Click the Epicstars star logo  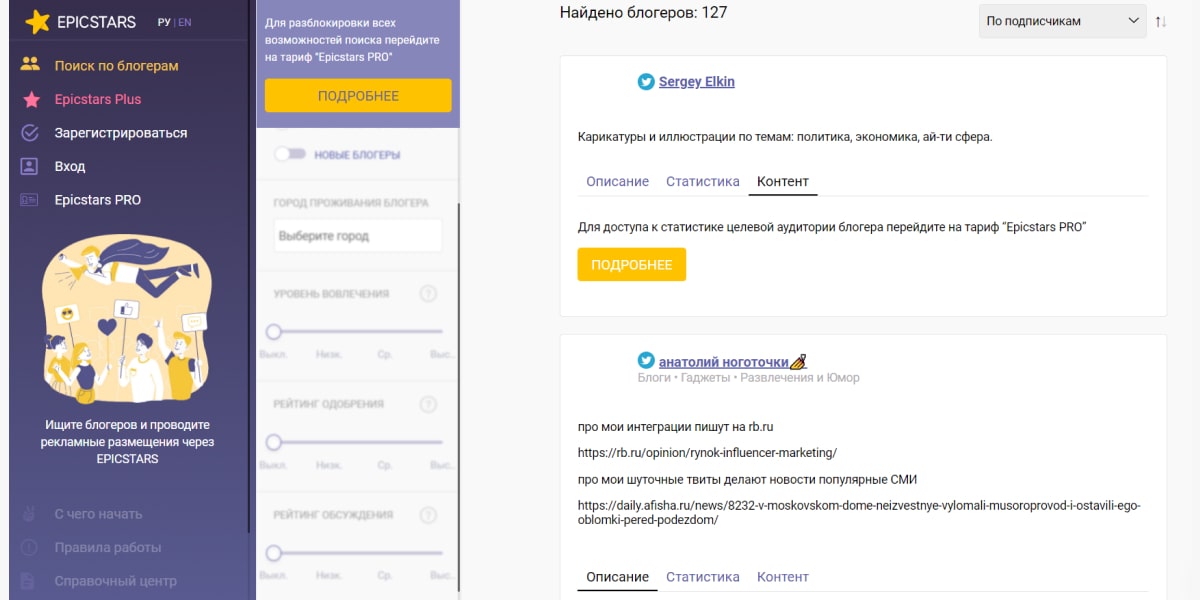click(x=37, y=22)
